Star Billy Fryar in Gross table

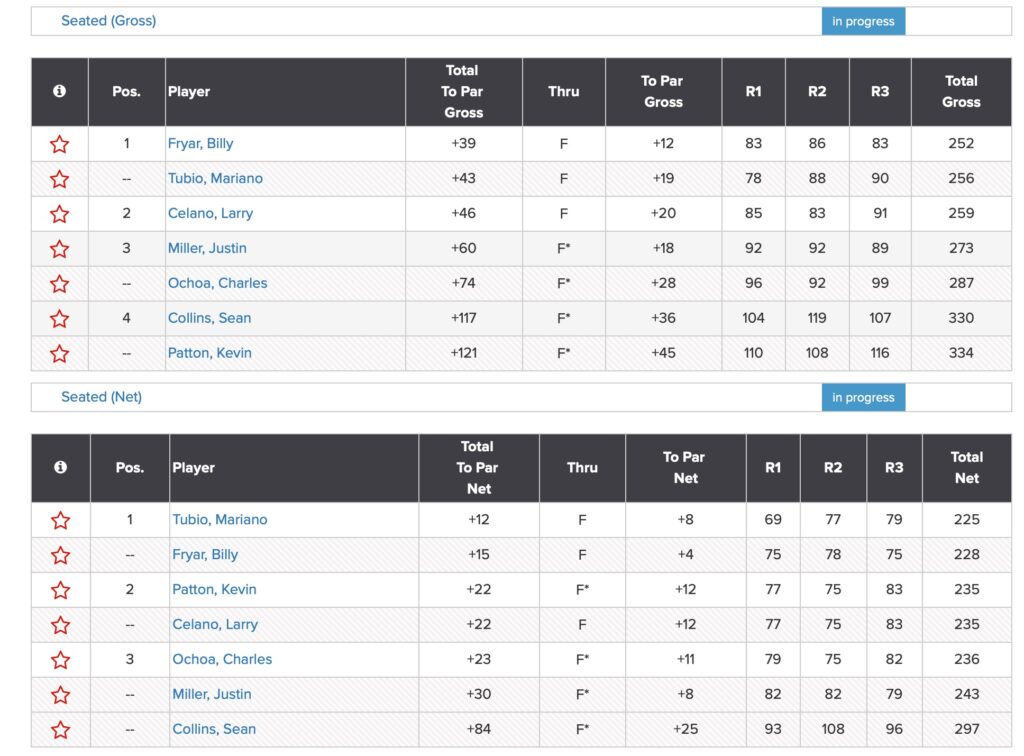click(x=60, y=144)
